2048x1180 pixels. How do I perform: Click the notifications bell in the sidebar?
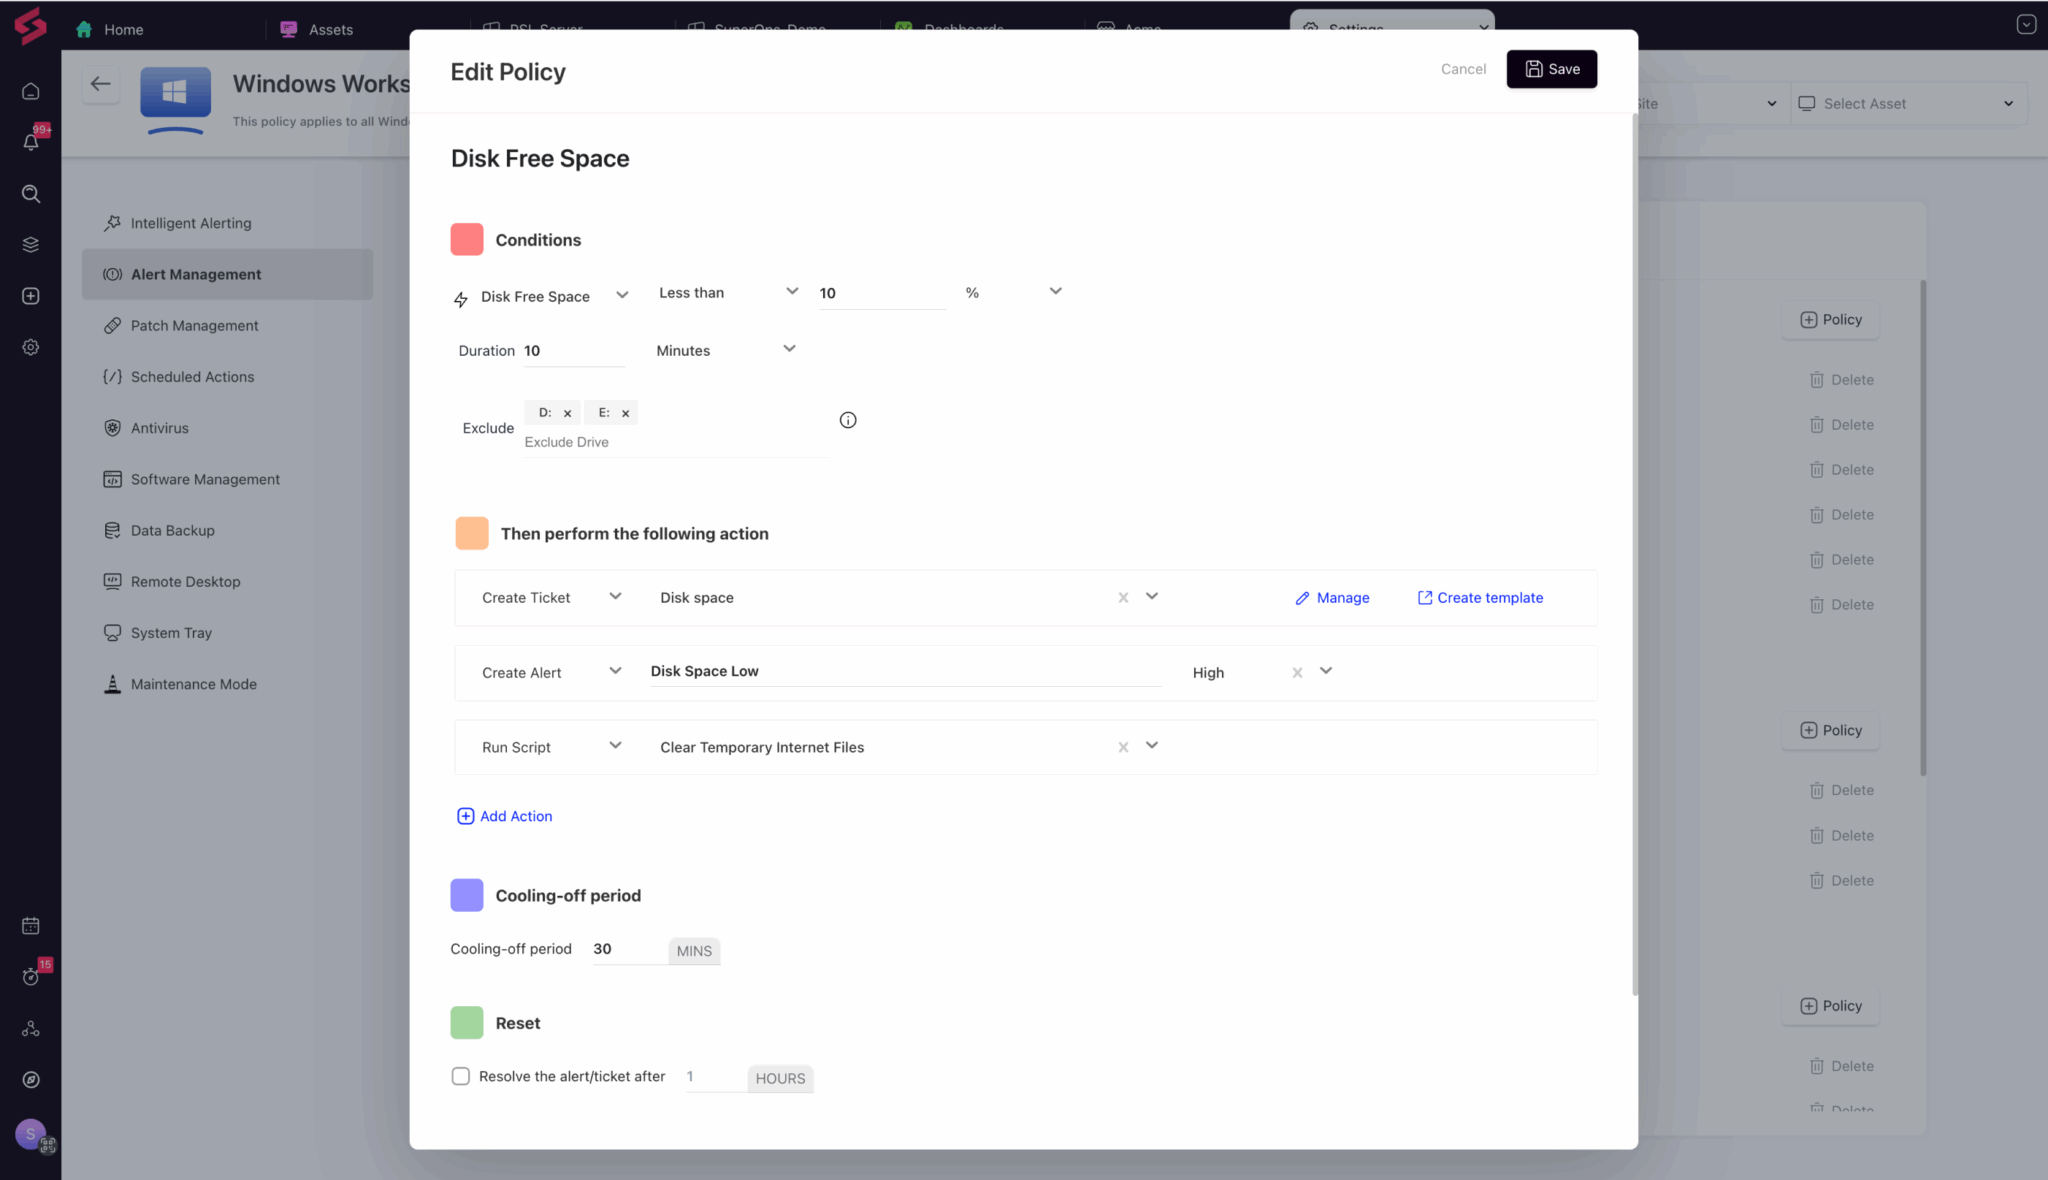31,142
